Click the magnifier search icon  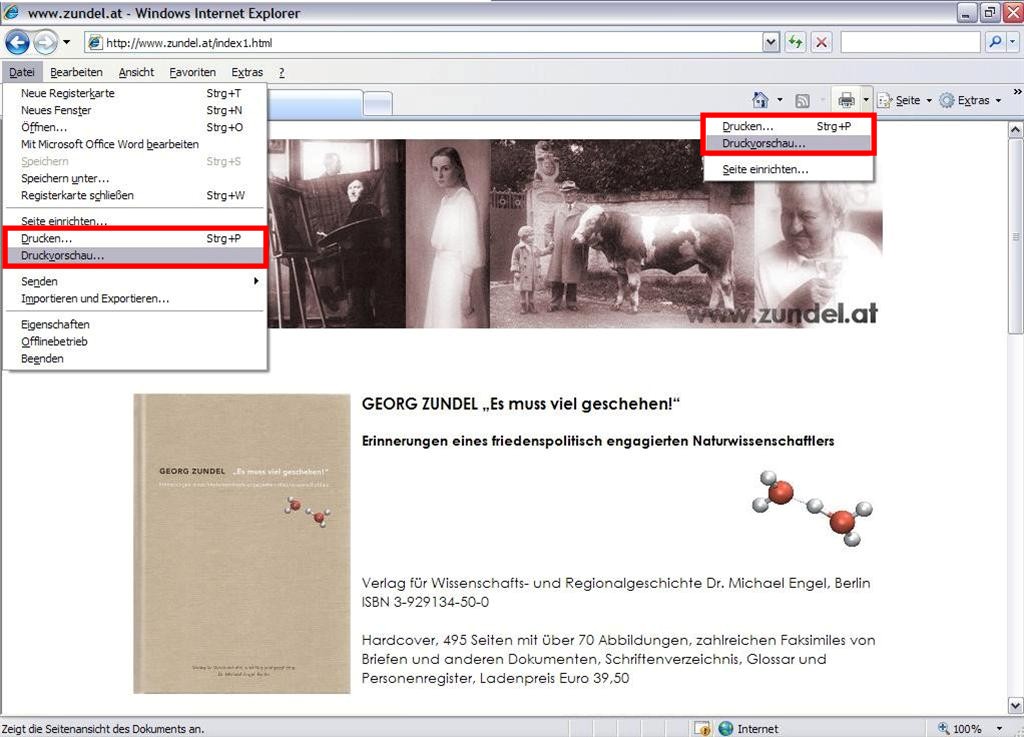click(995, 43)
